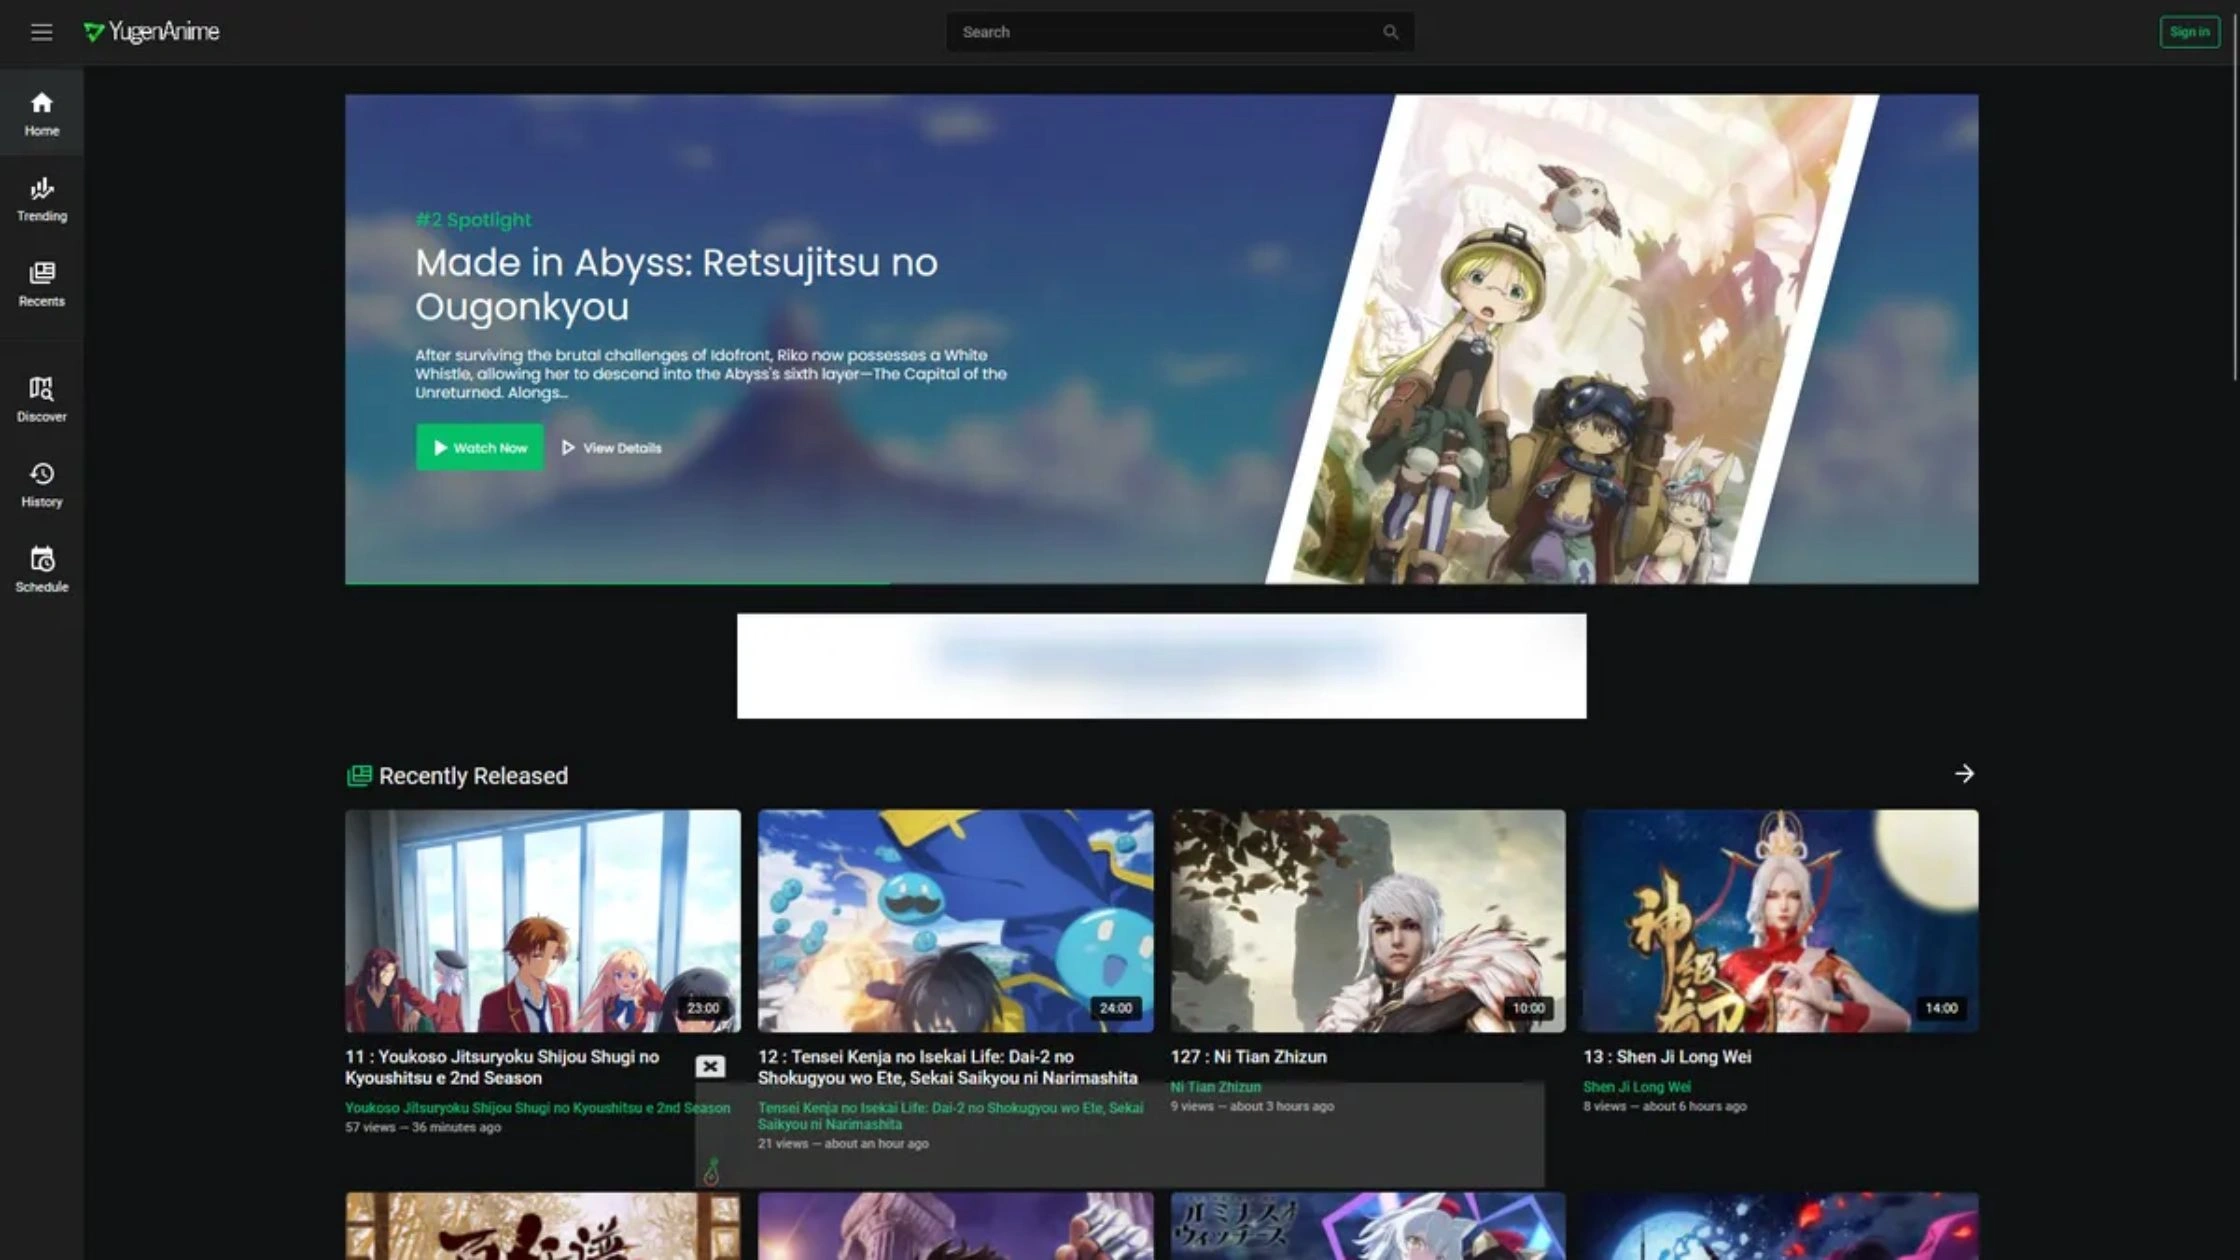Expand the View Details link for the spotlight
This screenshot has width=2240, height=1260.
(611, 447)
